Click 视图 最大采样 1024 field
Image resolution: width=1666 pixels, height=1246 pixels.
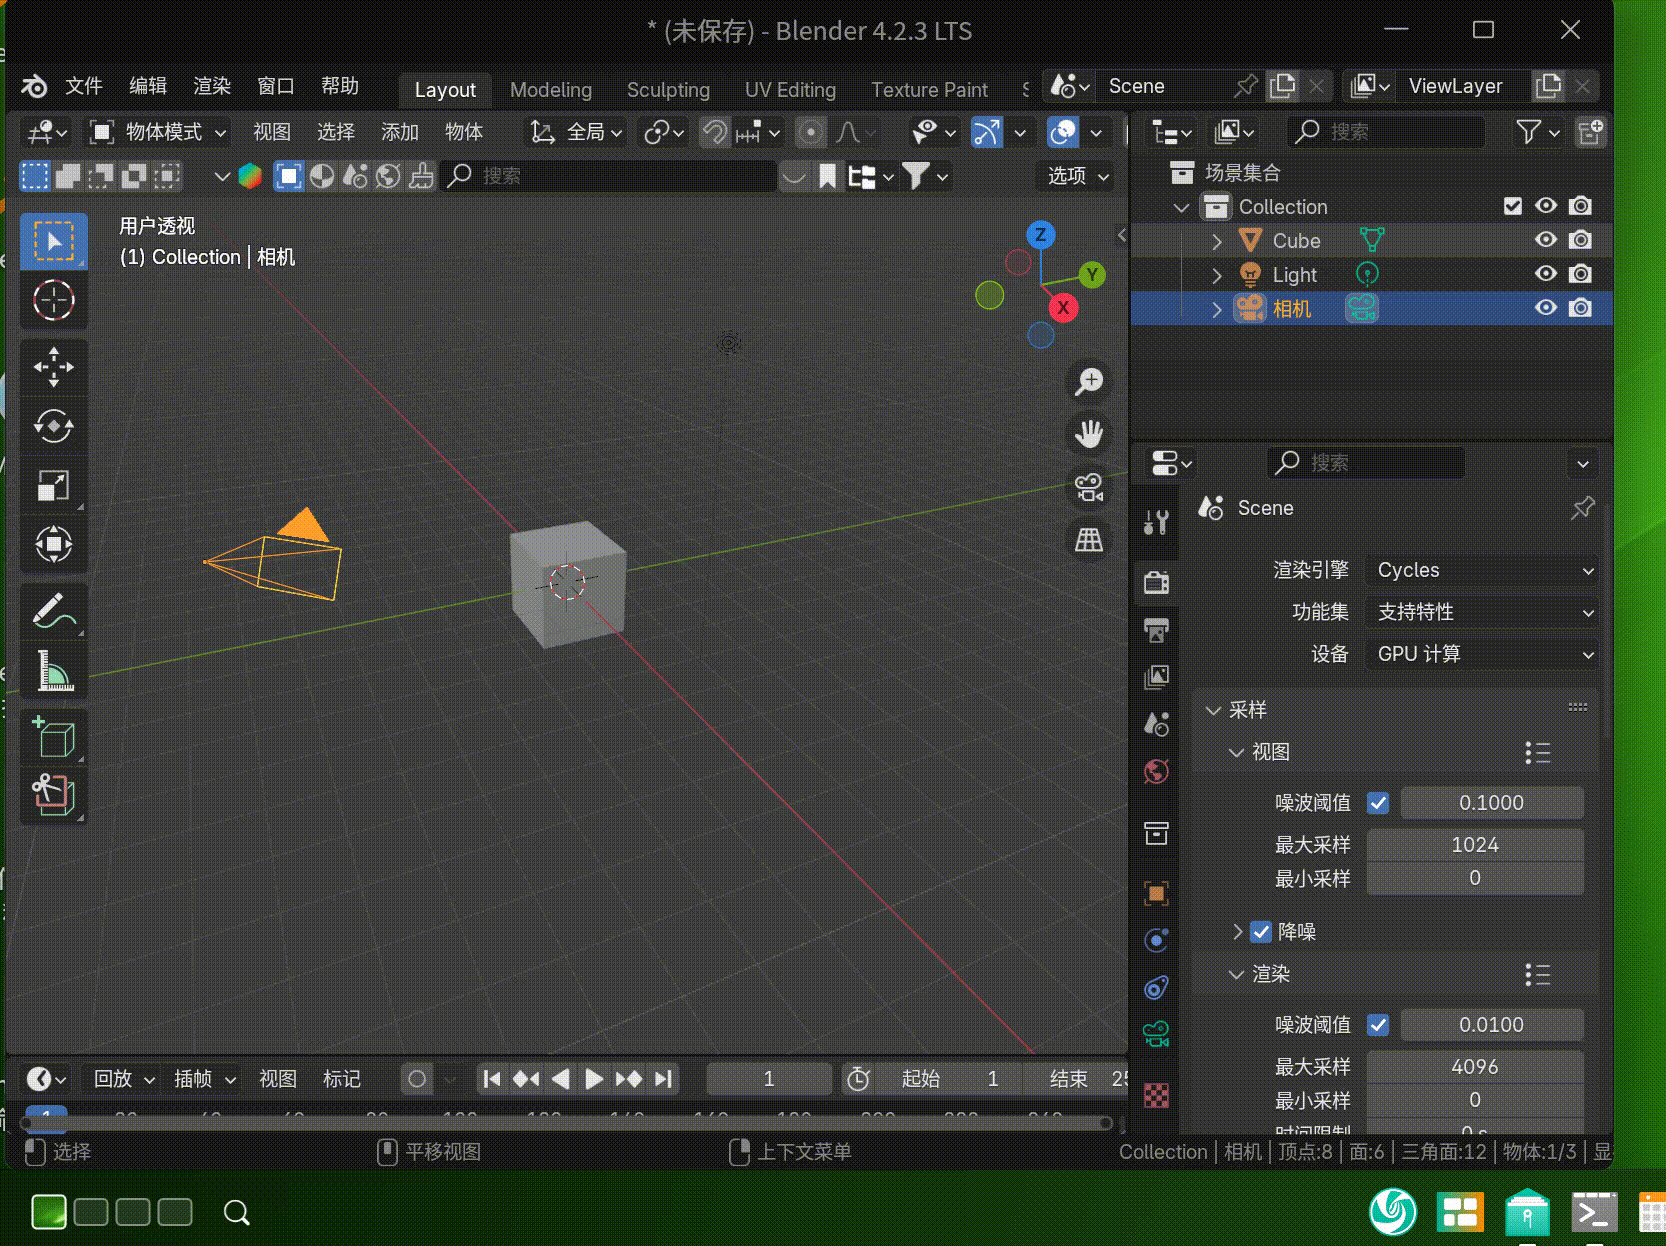click(x=1475, y=845)
